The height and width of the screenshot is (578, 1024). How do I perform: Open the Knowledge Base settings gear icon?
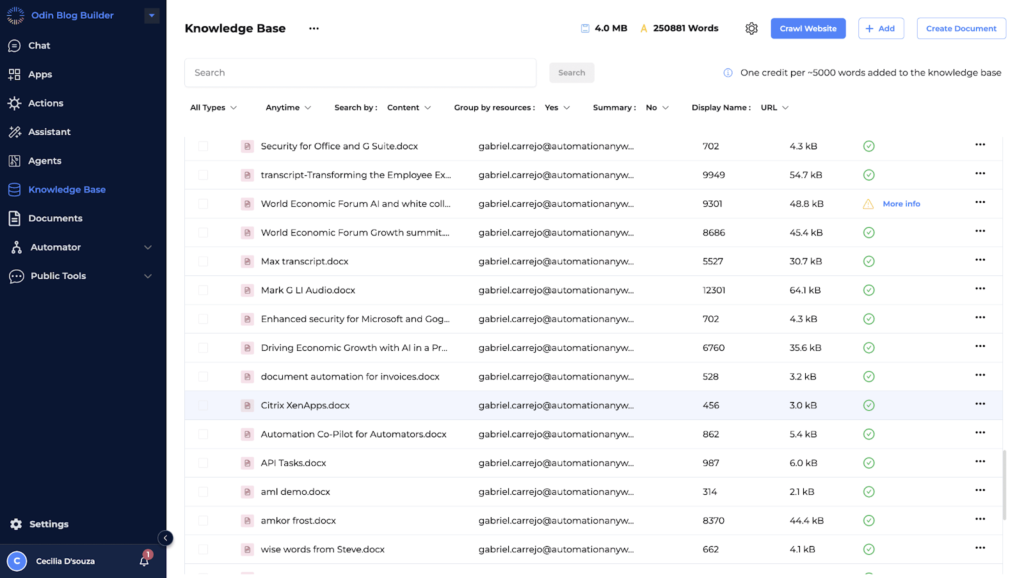(751, 29)
